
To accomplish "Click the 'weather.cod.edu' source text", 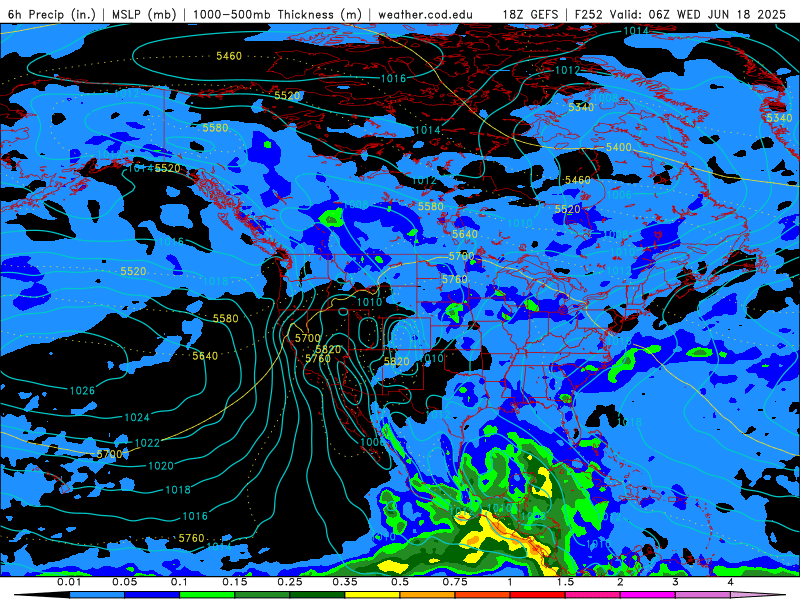I will click(x=425, y=14).
